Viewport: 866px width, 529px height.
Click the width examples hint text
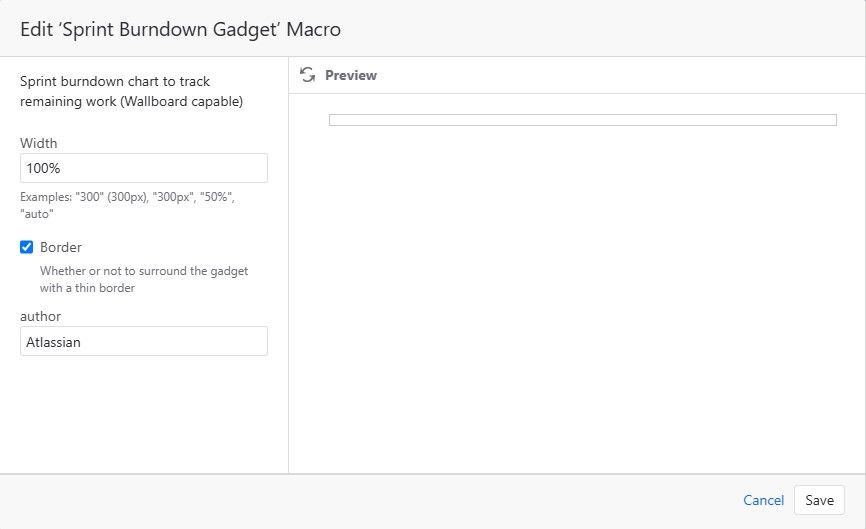point(128,205)
